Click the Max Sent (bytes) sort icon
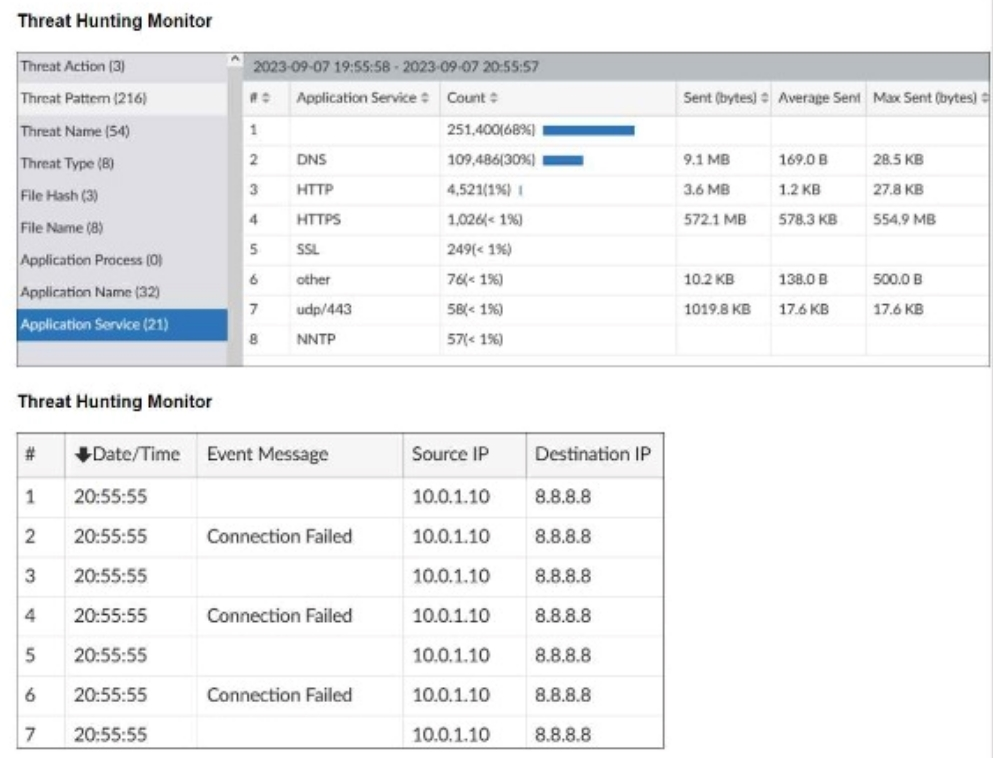Image resolution: width=993 pixels, height=758 pixels. tap(984, 99)
